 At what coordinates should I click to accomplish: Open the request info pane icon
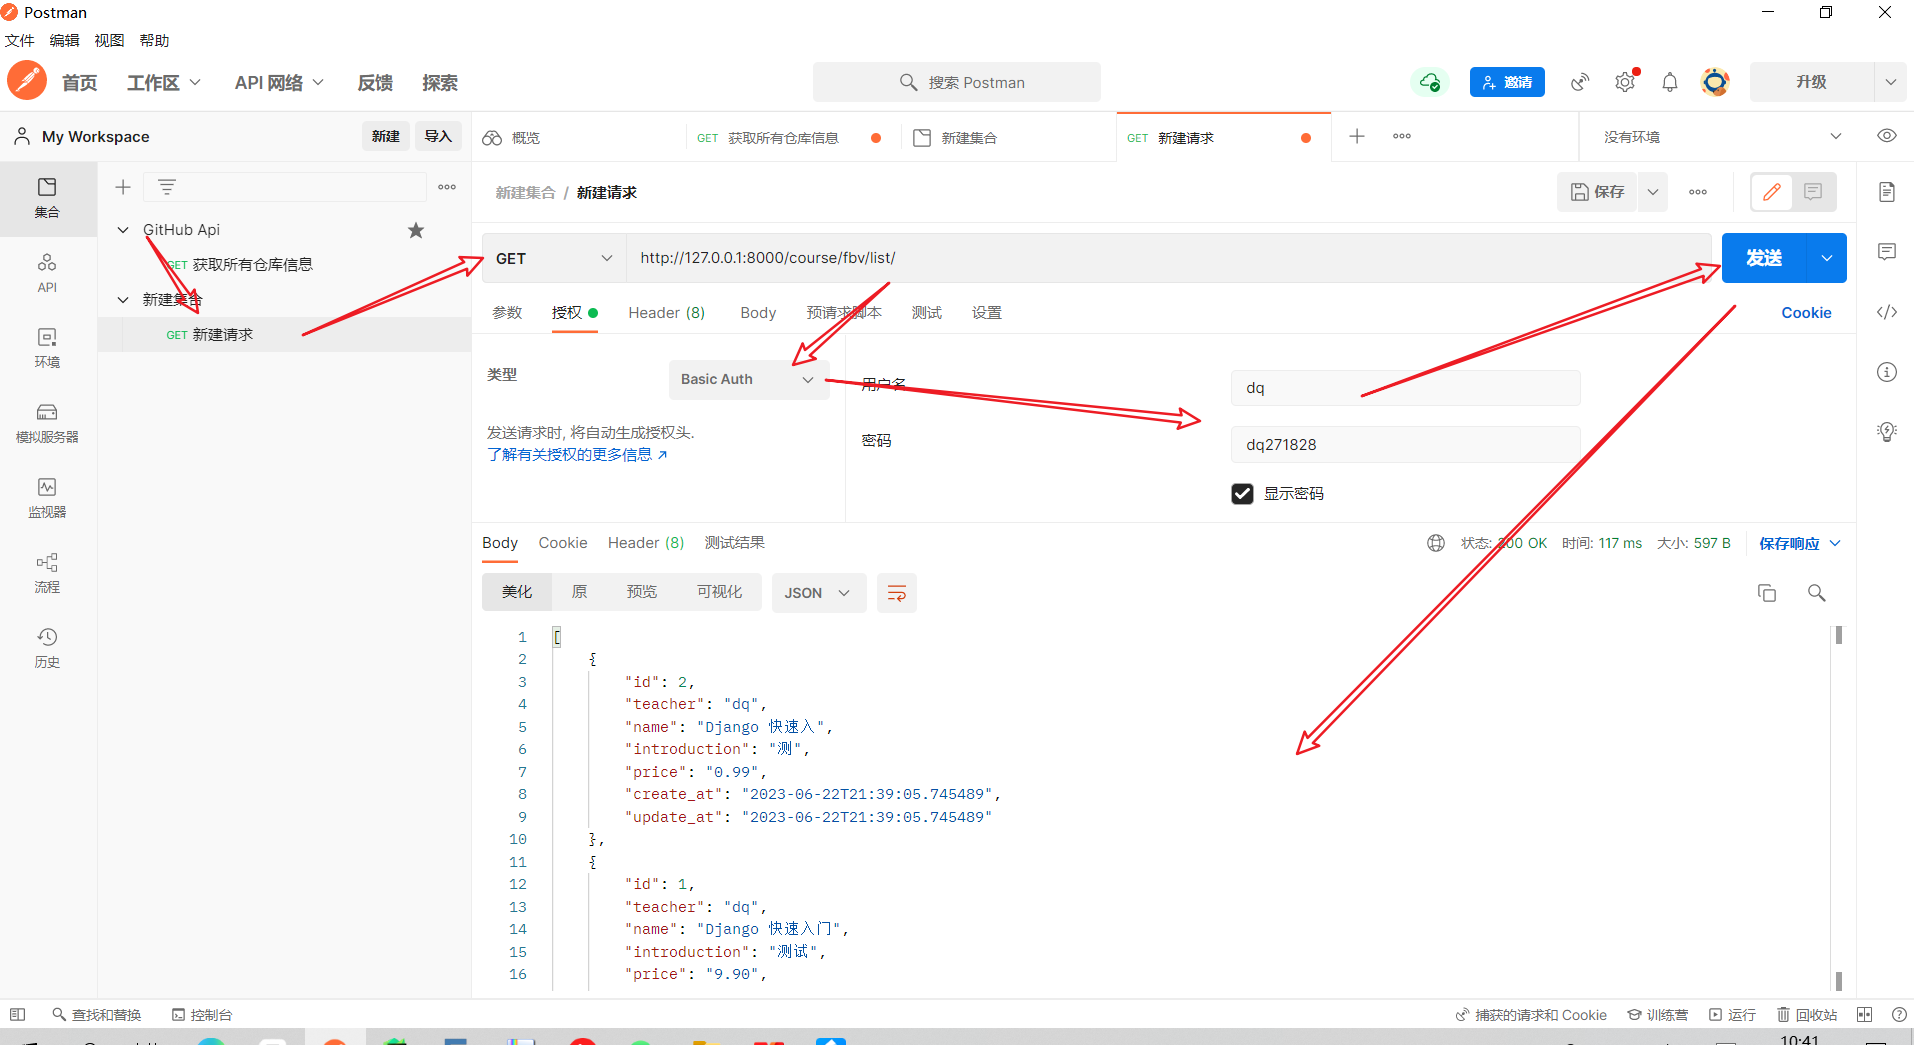(1887, 372)
